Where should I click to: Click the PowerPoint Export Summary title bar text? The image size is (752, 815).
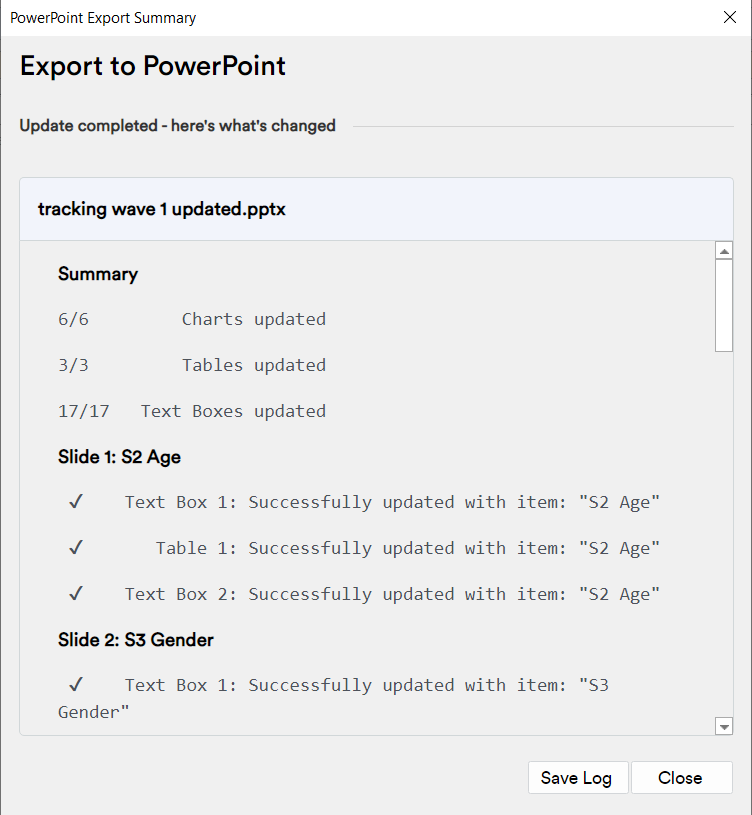click(x=103, y=17)
